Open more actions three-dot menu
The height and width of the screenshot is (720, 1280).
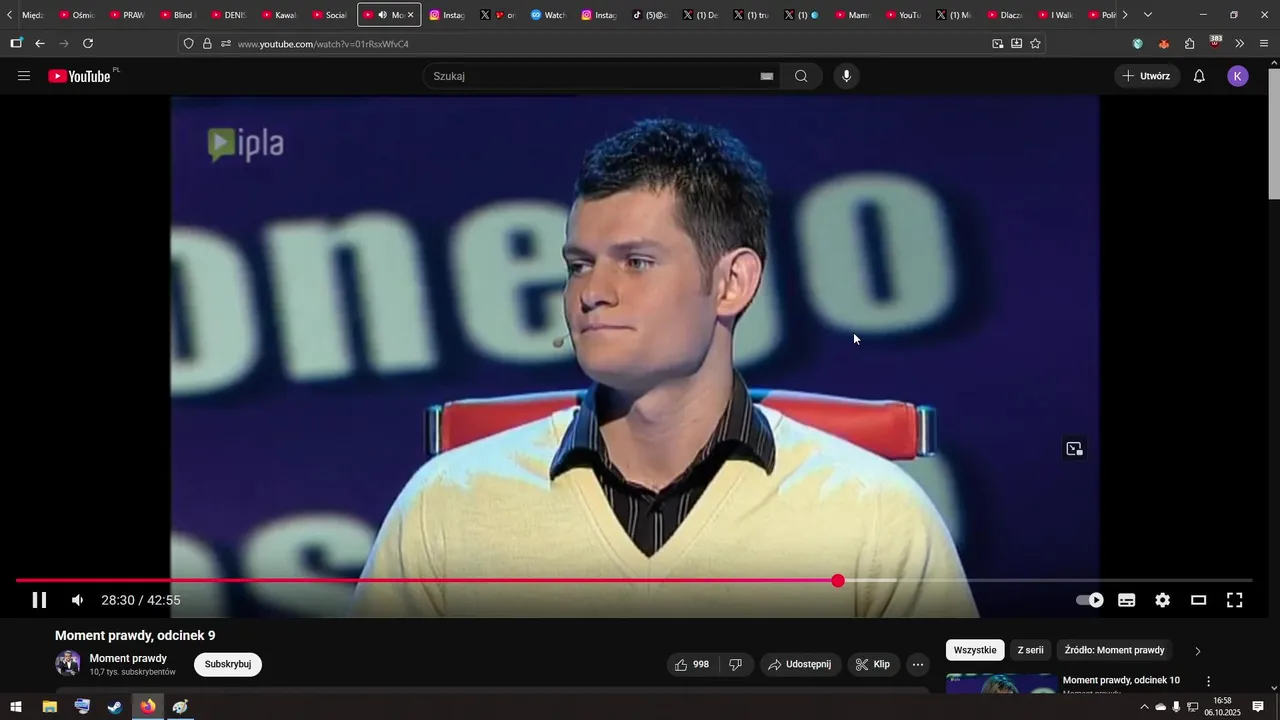[918, 664]
